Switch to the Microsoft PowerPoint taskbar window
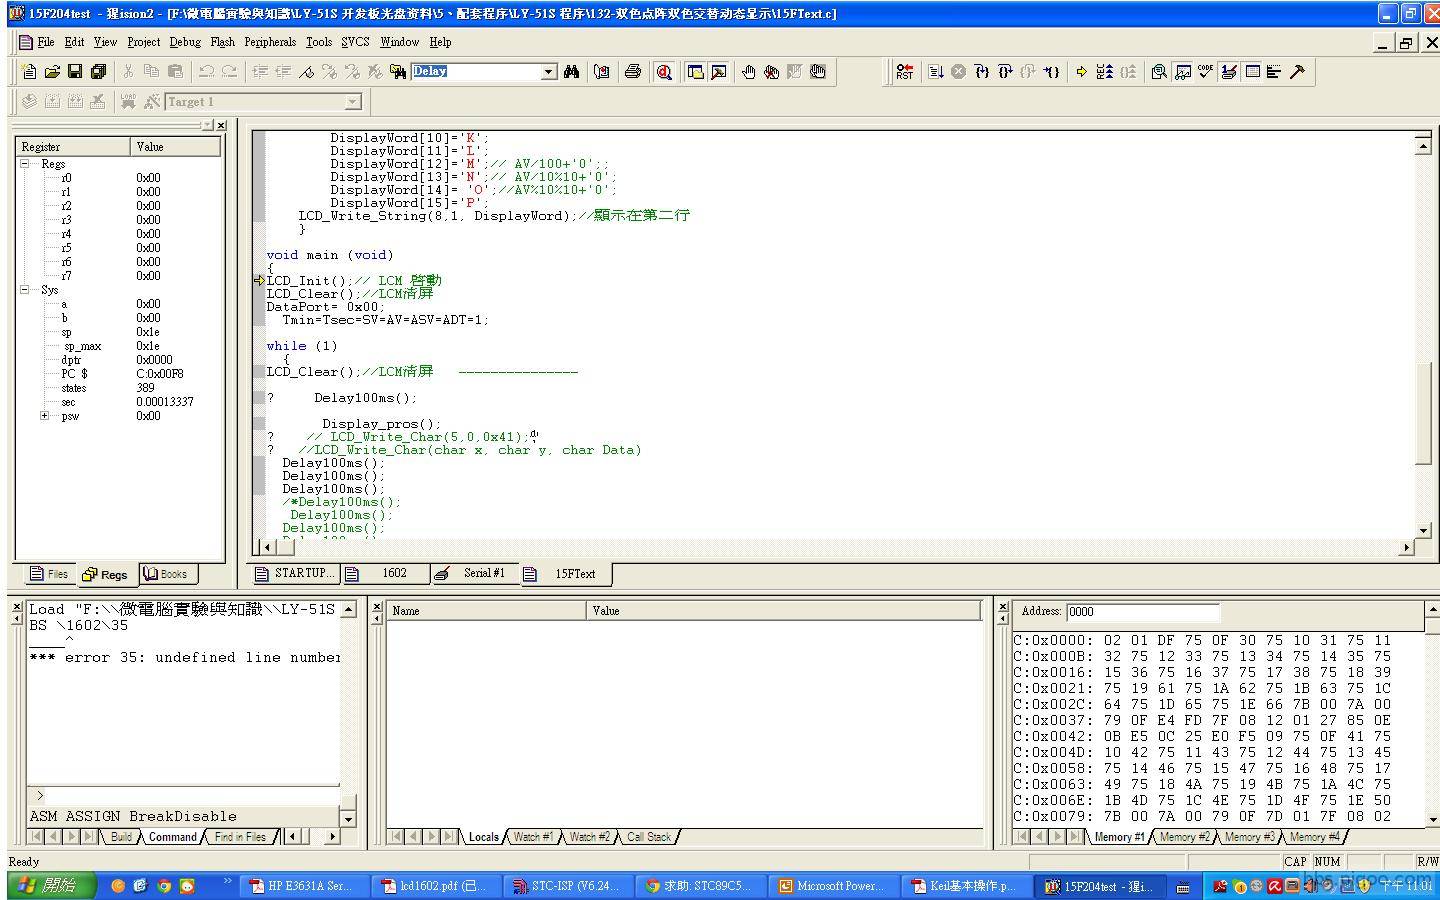Image resolution: width=1440 pixels, height=900 pixels. [832, 886]
